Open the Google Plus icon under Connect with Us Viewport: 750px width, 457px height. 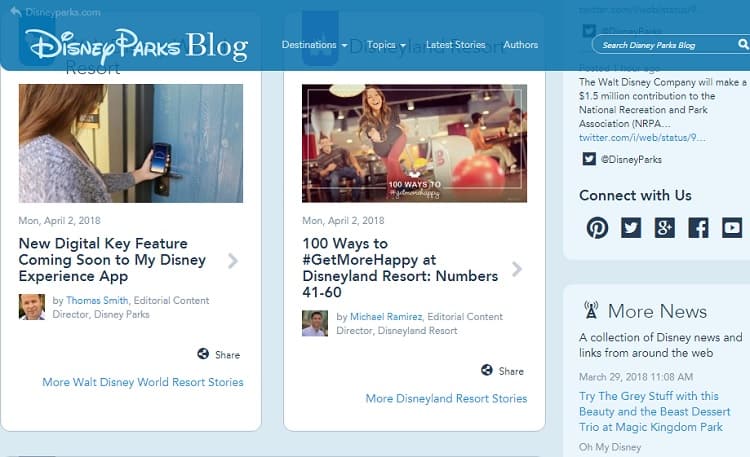tap(664, 228)
